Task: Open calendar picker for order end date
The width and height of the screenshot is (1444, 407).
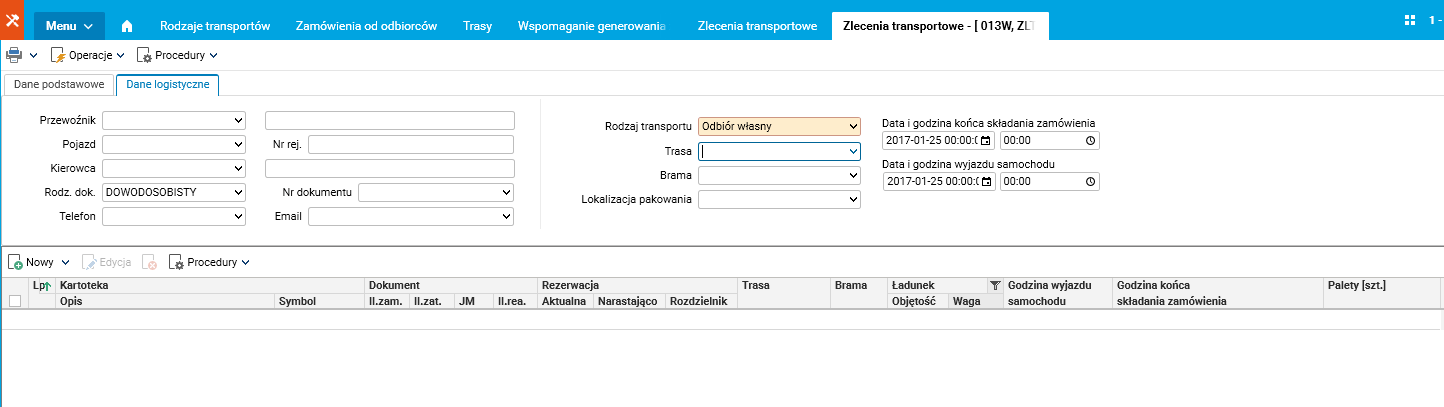Action: click(987, 141)
